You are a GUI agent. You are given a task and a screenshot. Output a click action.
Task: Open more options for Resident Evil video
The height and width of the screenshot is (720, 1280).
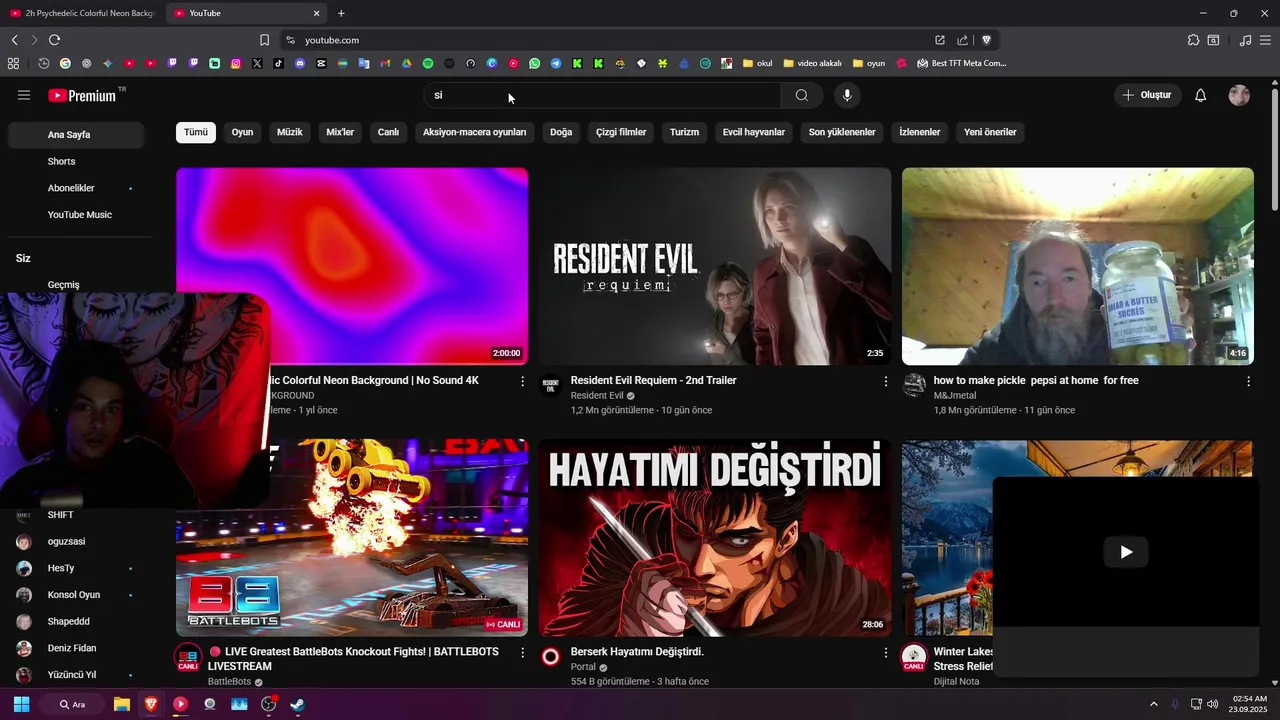[x=885, y=381]
